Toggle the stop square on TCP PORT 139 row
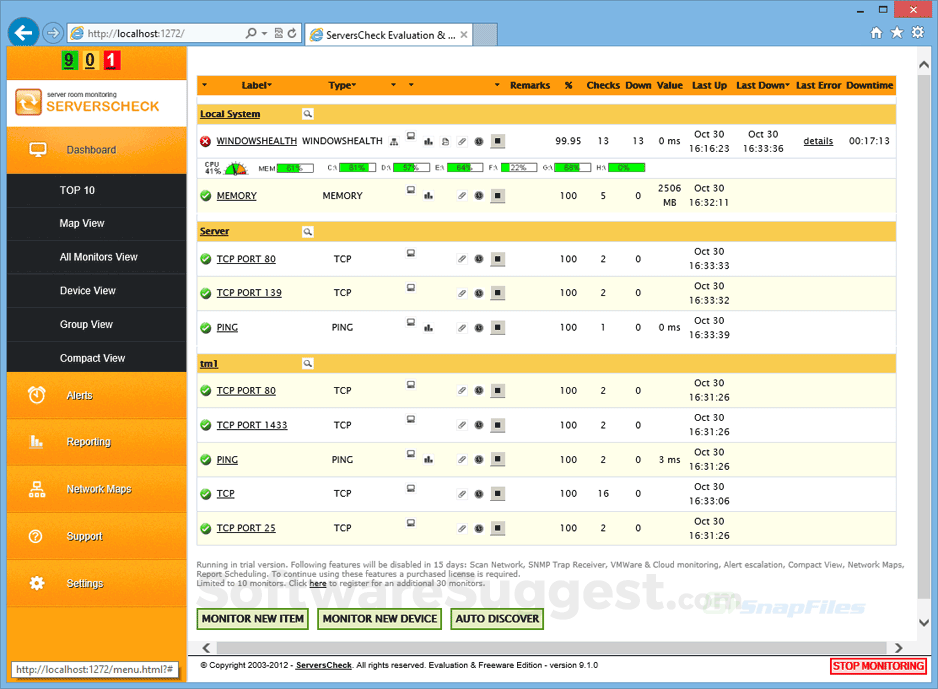This screenshot has height=689, width=938. 497,293
